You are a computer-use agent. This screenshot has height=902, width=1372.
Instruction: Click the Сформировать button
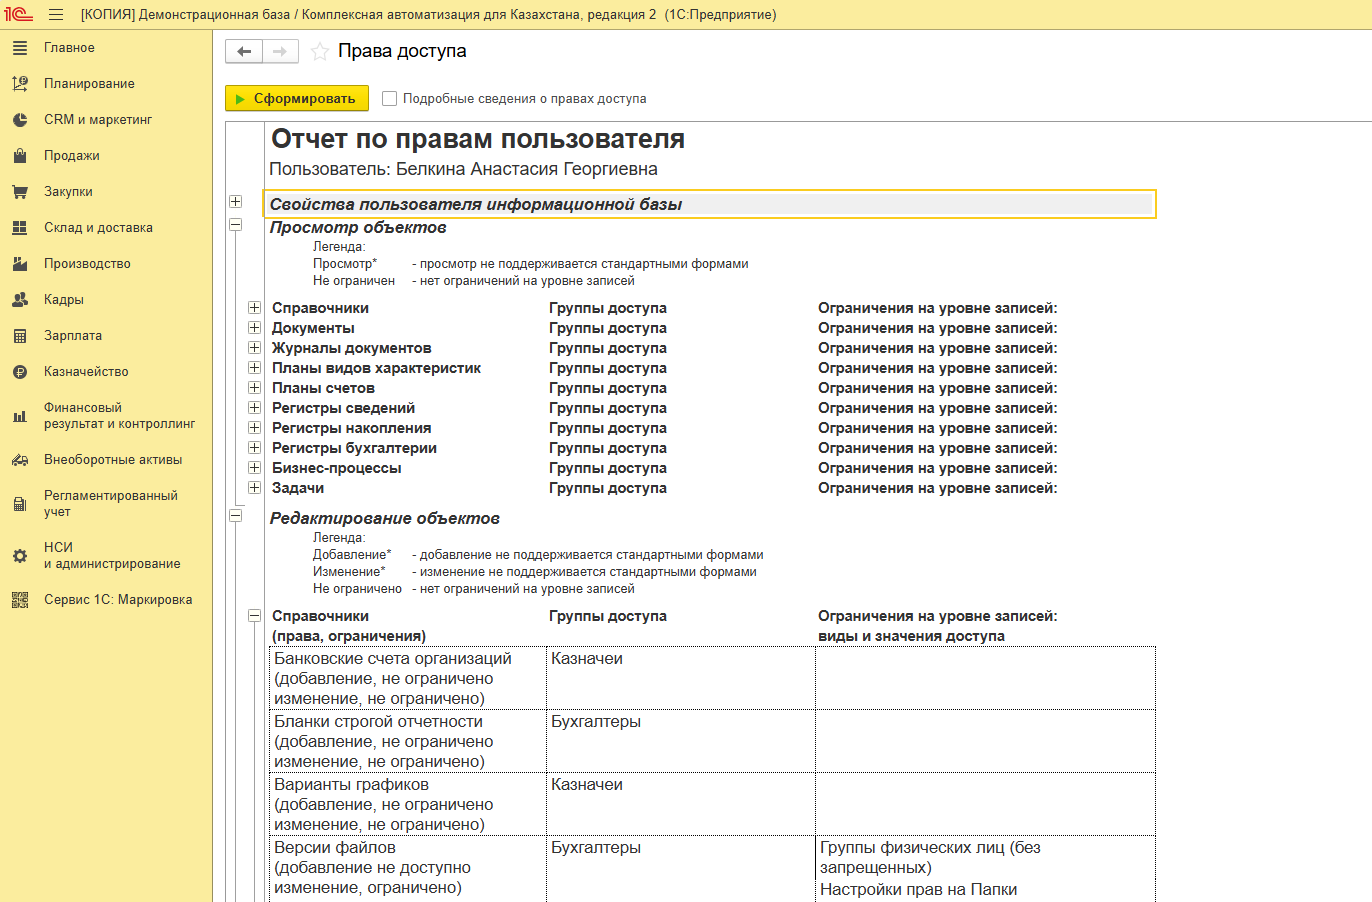pos(297,99)
